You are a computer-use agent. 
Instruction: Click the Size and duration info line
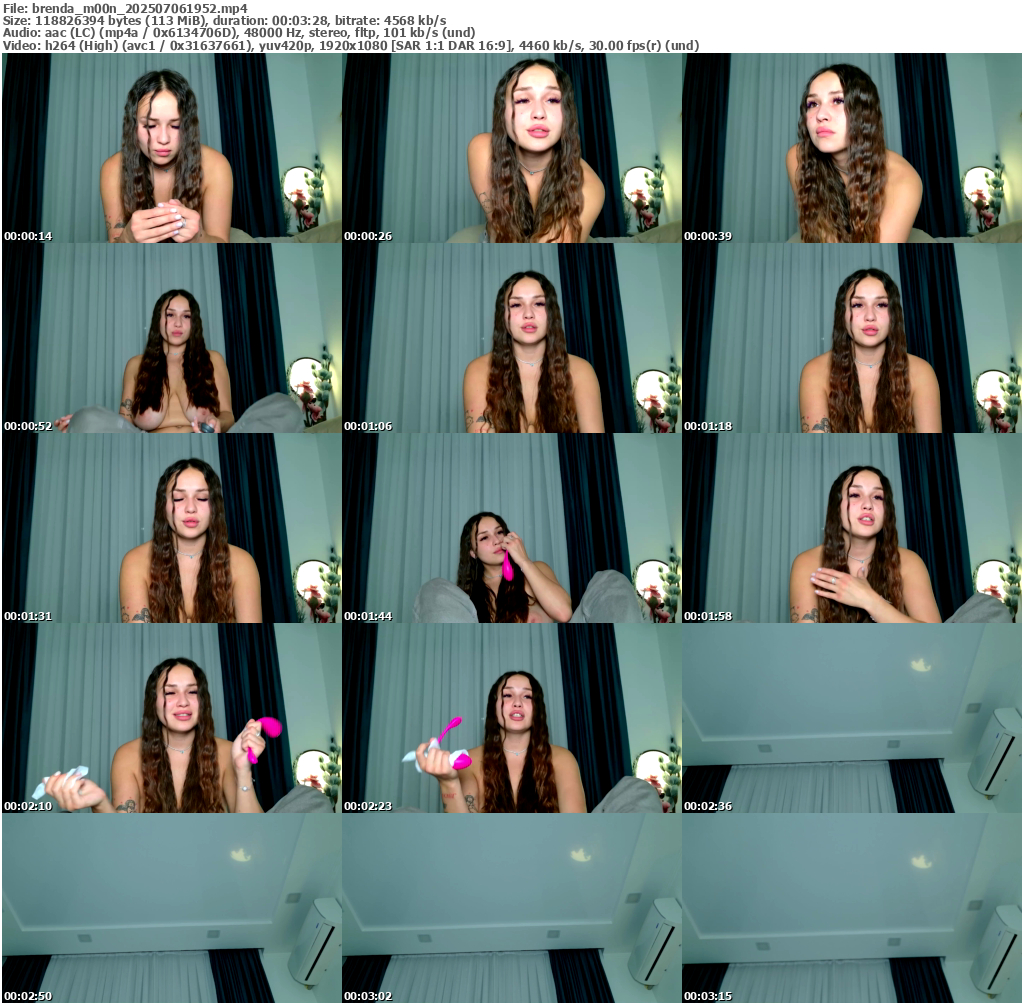tap(225, 20)
